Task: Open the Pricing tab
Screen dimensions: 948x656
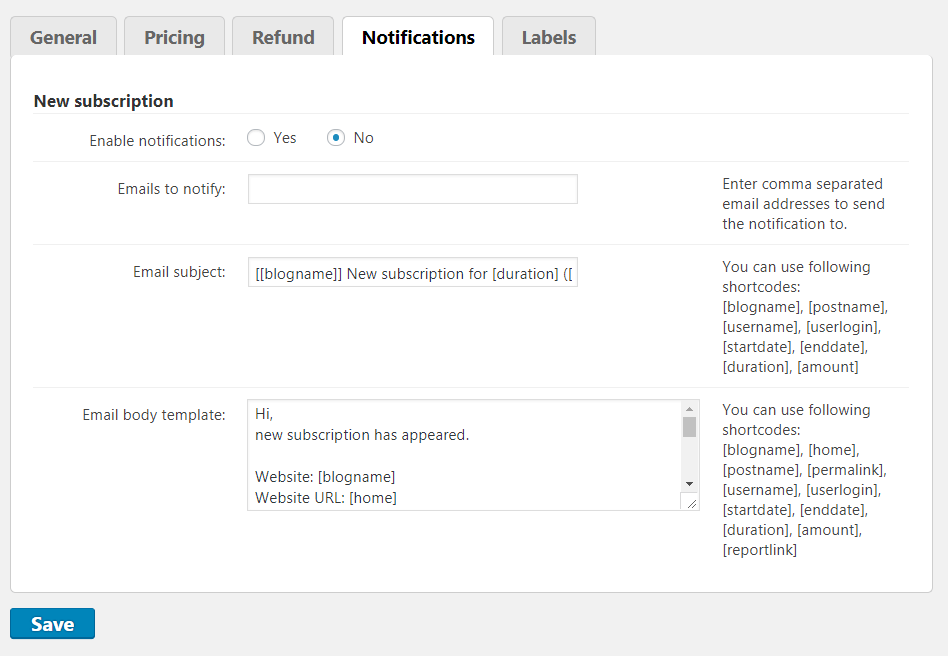Action: click(174, 37)
